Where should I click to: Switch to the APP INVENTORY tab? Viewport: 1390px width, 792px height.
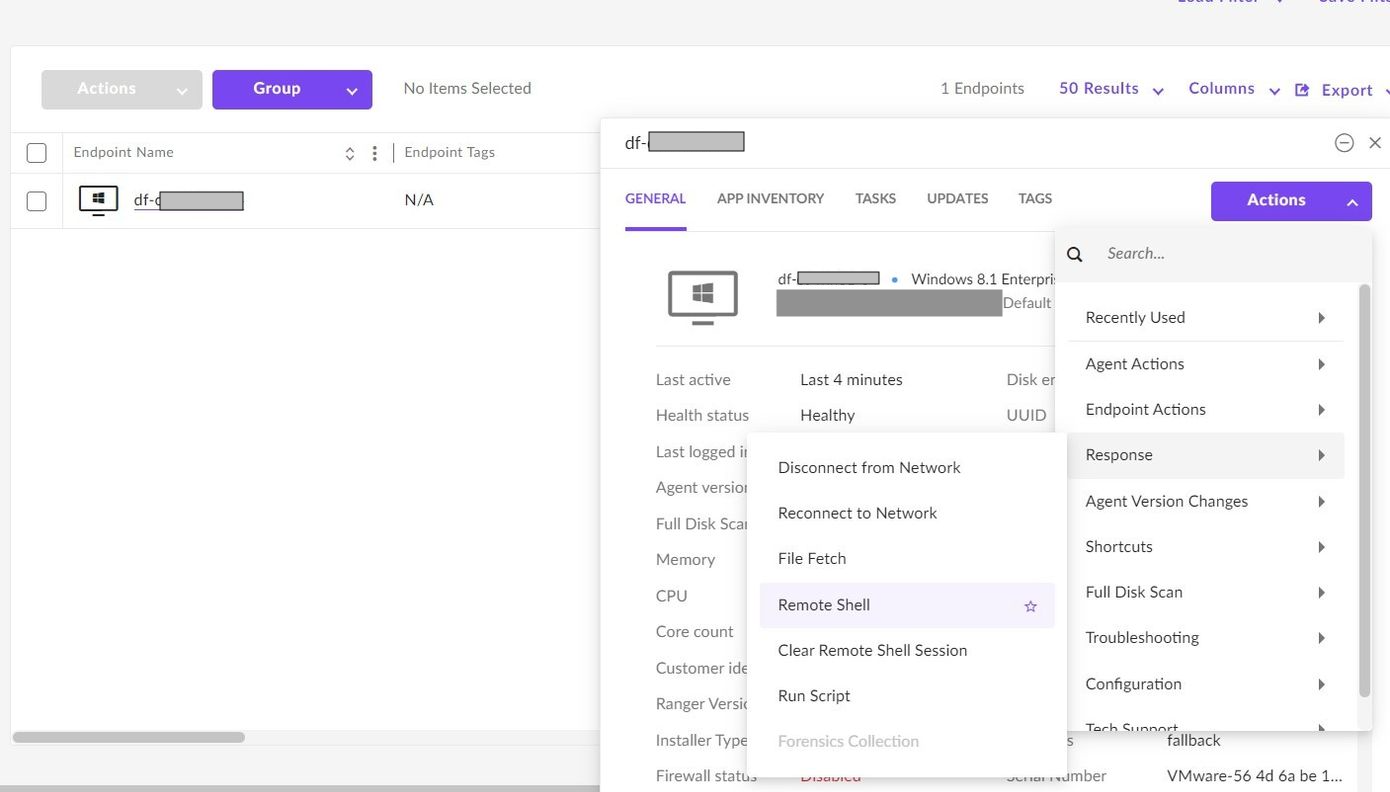point(770,199)
